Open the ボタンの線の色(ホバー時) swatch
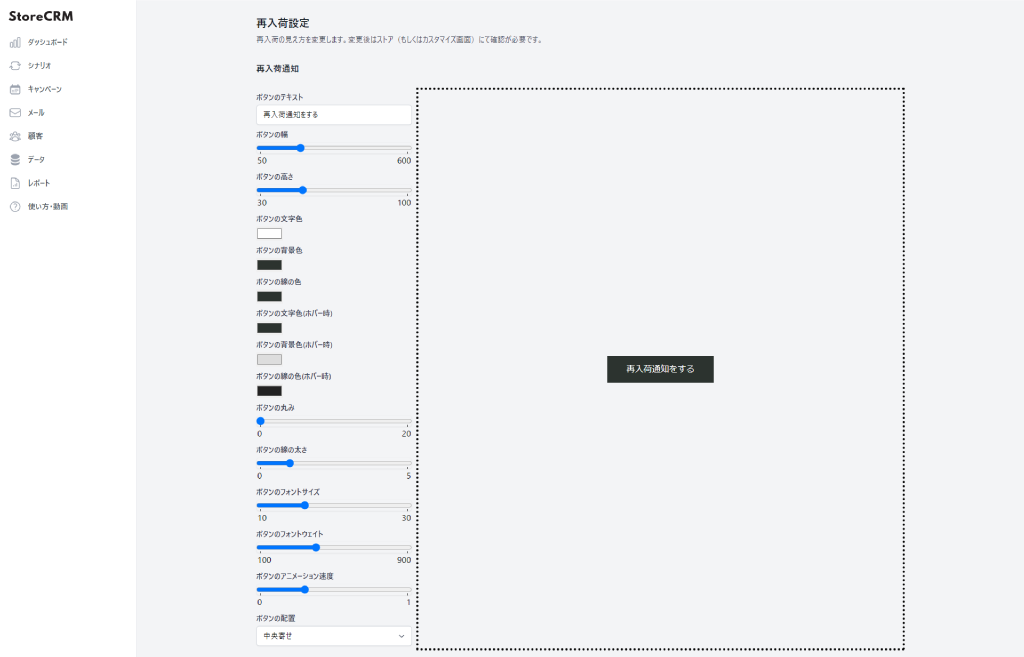The height and width of the screenshot is (657, 1024). [x=269, y=391]
